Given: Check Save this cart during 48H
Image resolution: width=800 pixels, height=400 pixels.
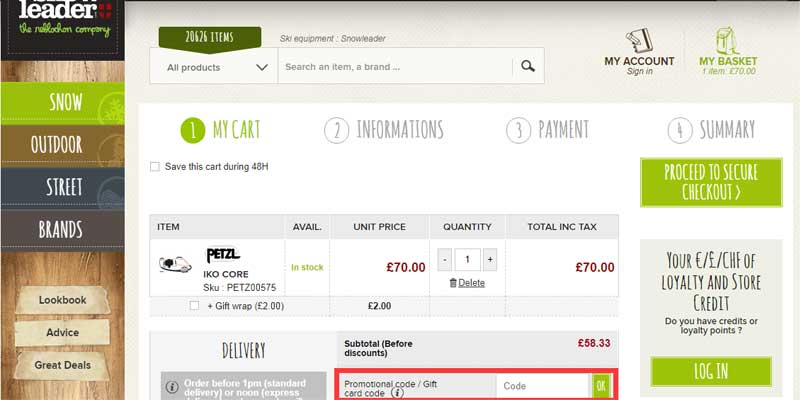Looking at the screenshot, I should tap(155, 167).
